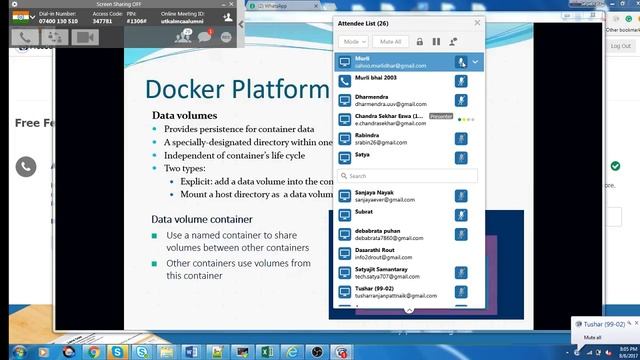Image resolution: width=640 pixels, height=360 pixels.
Task: Click the monitor icon beside Chandra Sekhar Bewa
Action: [x=344, y=120]
